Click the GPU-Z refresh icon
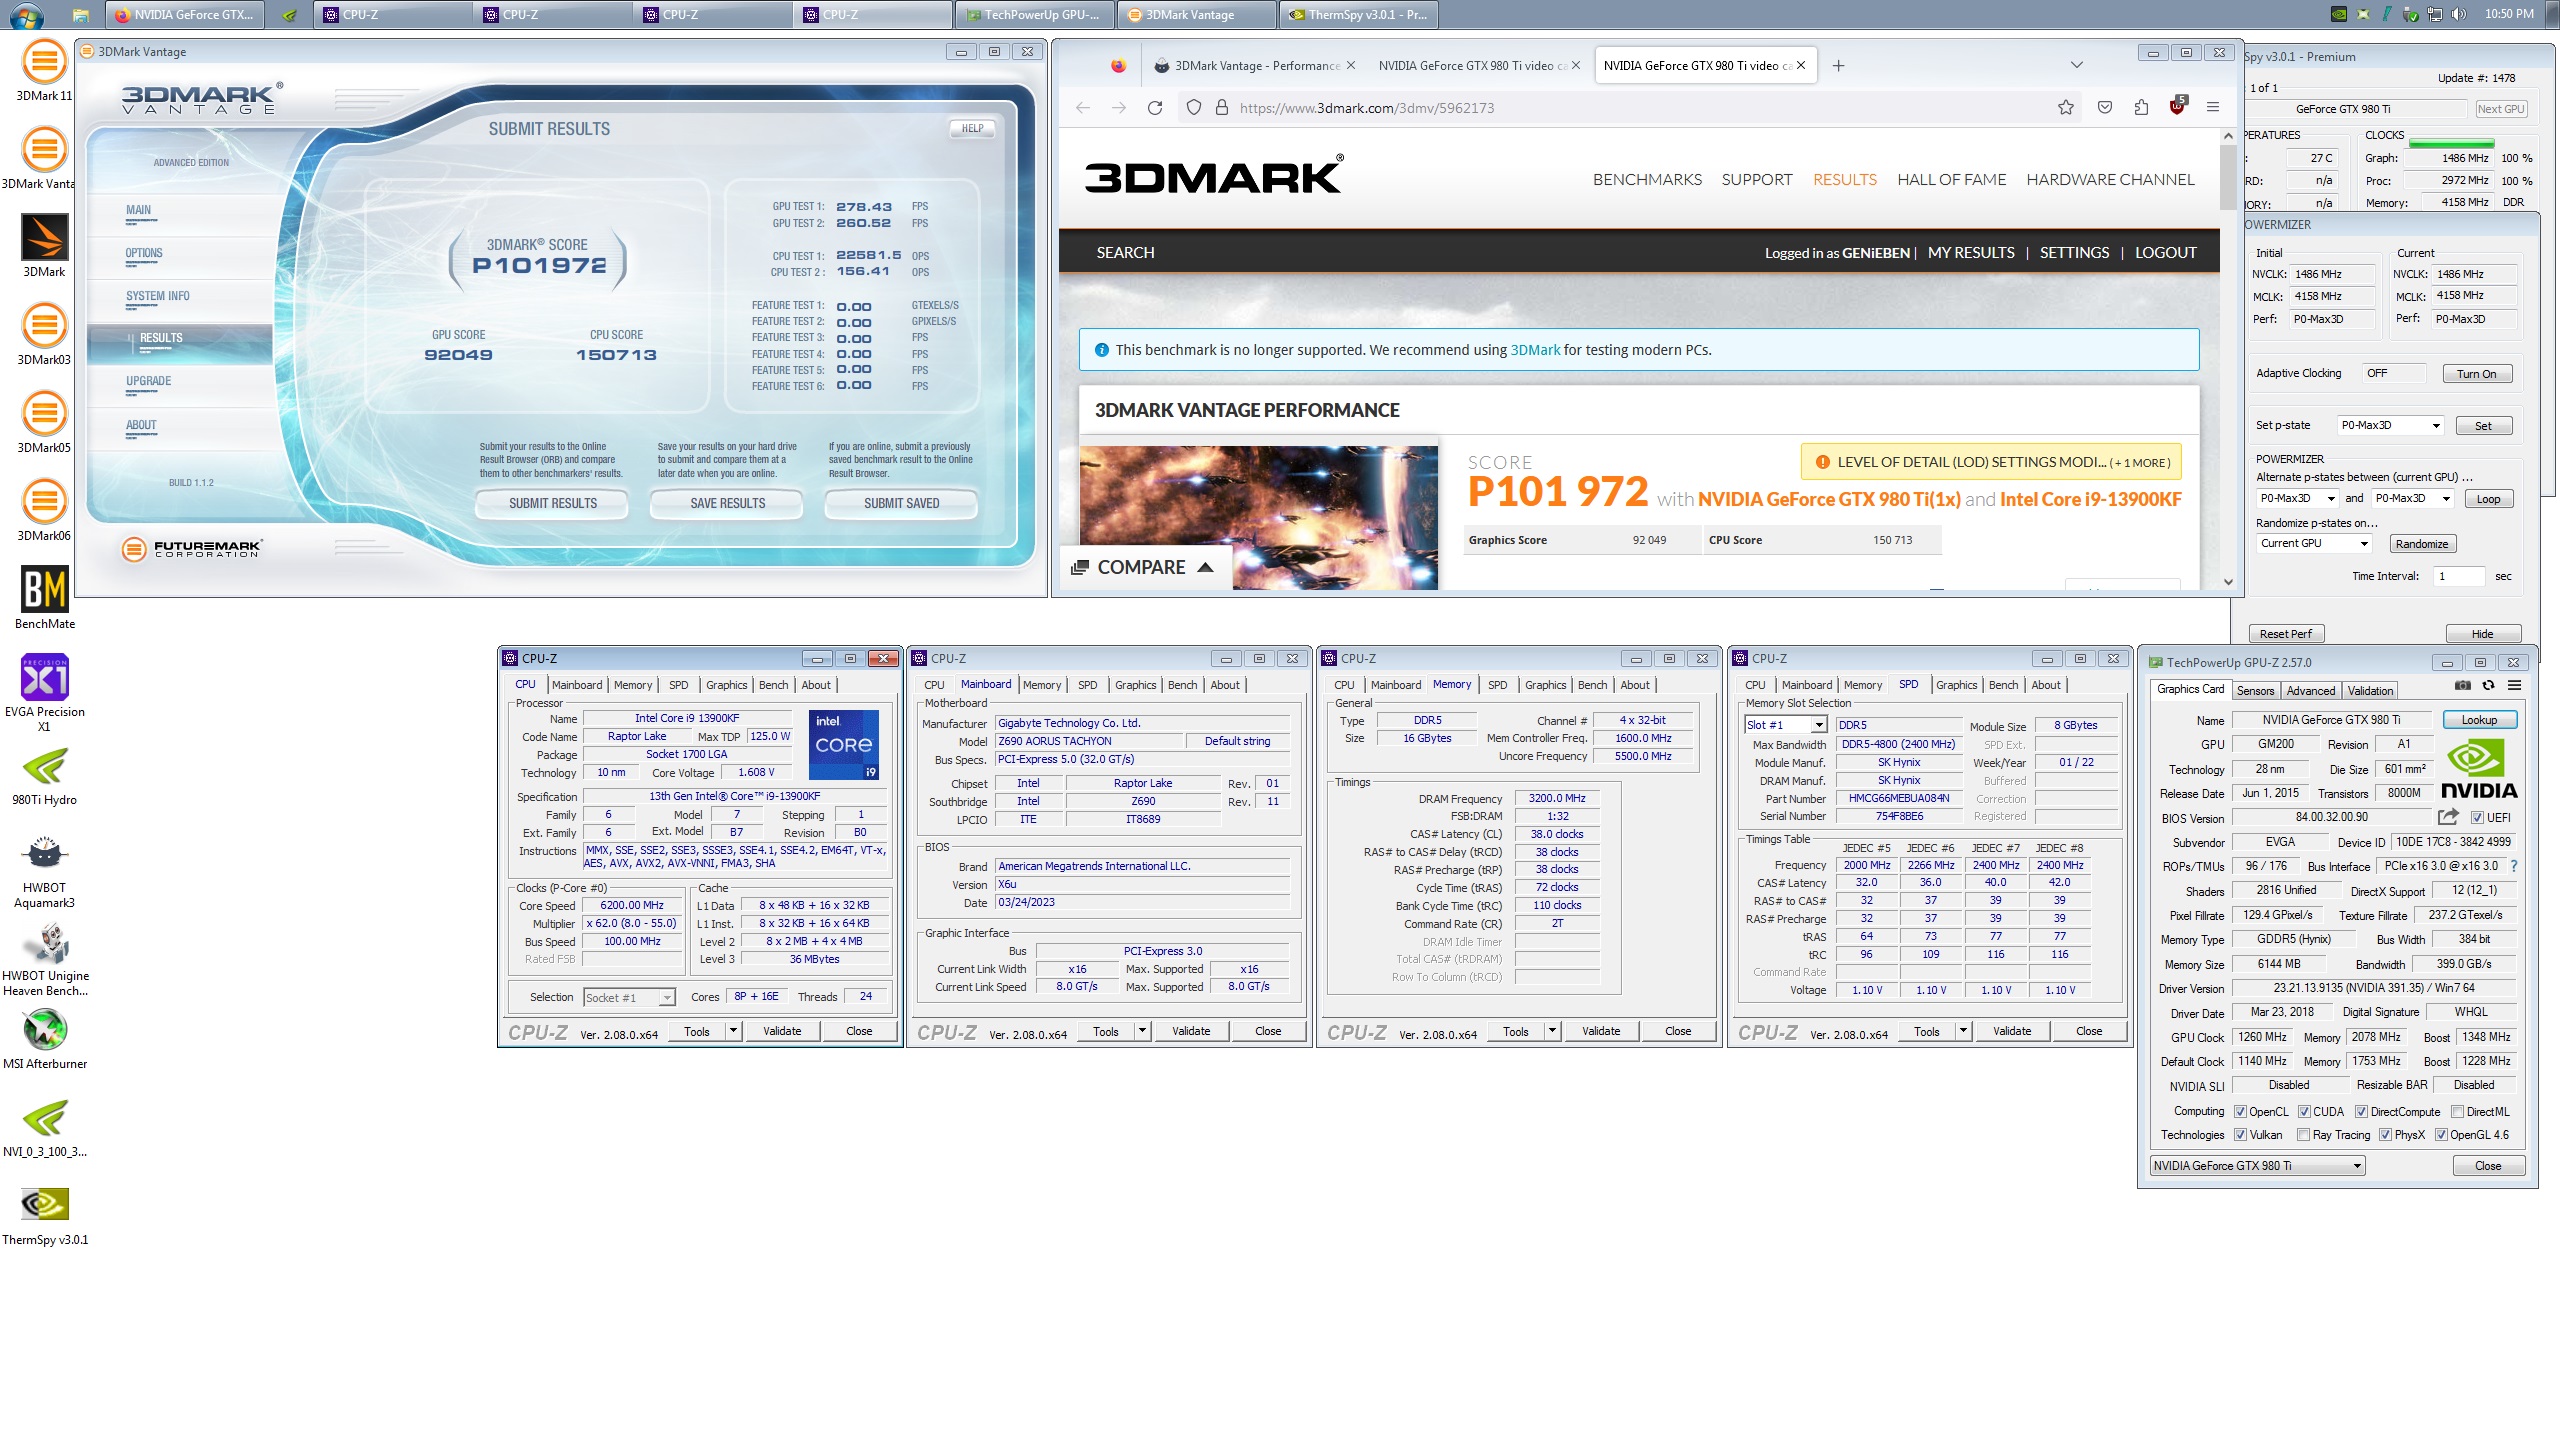 click(2489, 686)
